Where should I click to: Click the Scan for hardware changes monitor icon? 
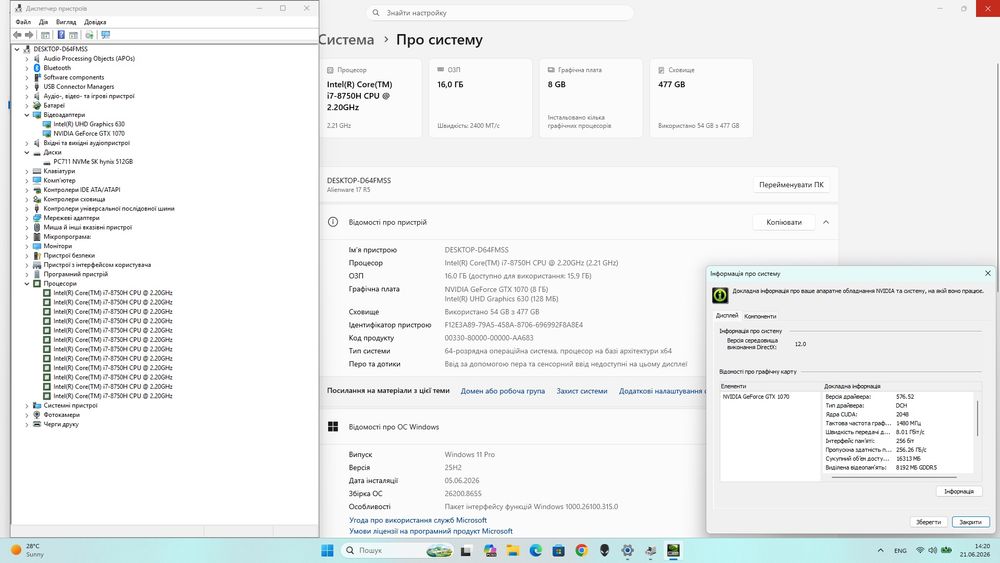tap(106, 35)
